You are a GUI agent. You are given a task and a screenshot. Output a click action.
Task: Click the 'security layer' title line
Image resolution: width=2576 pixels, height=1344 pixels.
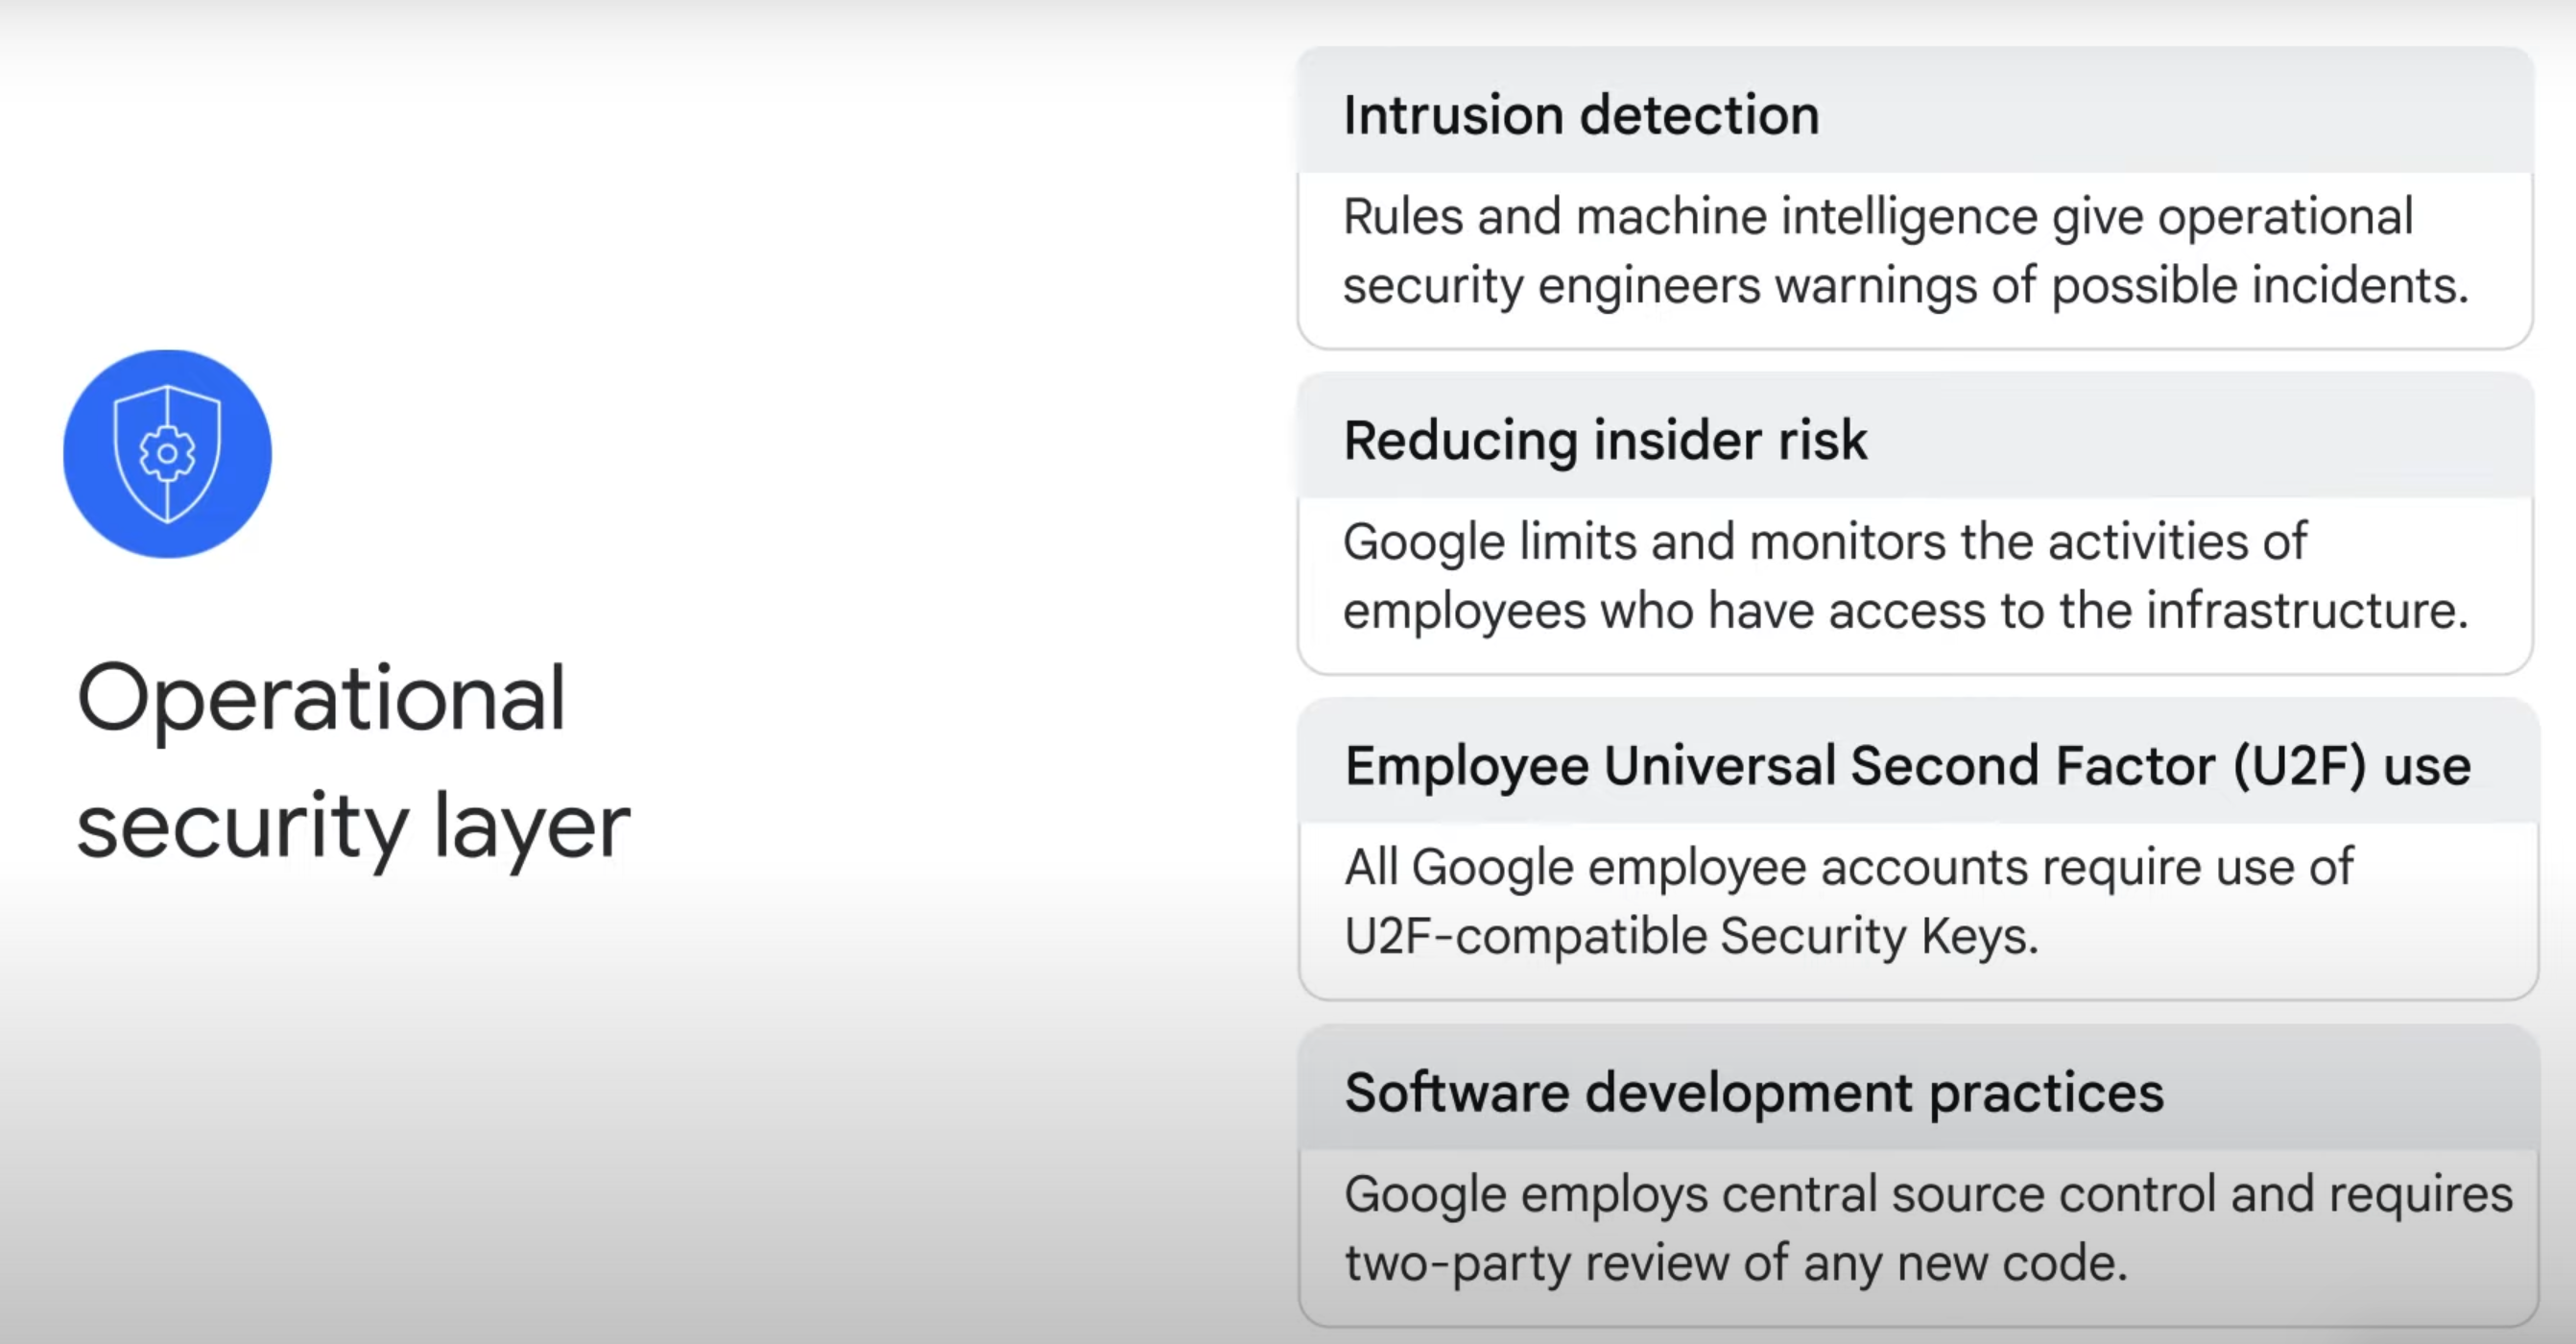coord(353,826)
